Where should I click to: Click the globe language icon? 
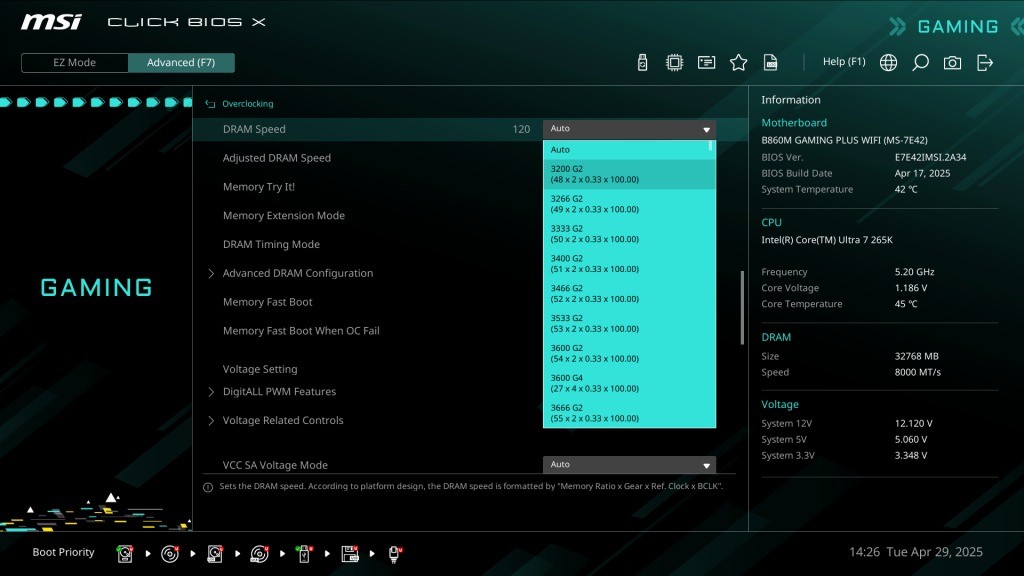coord(888,63)
